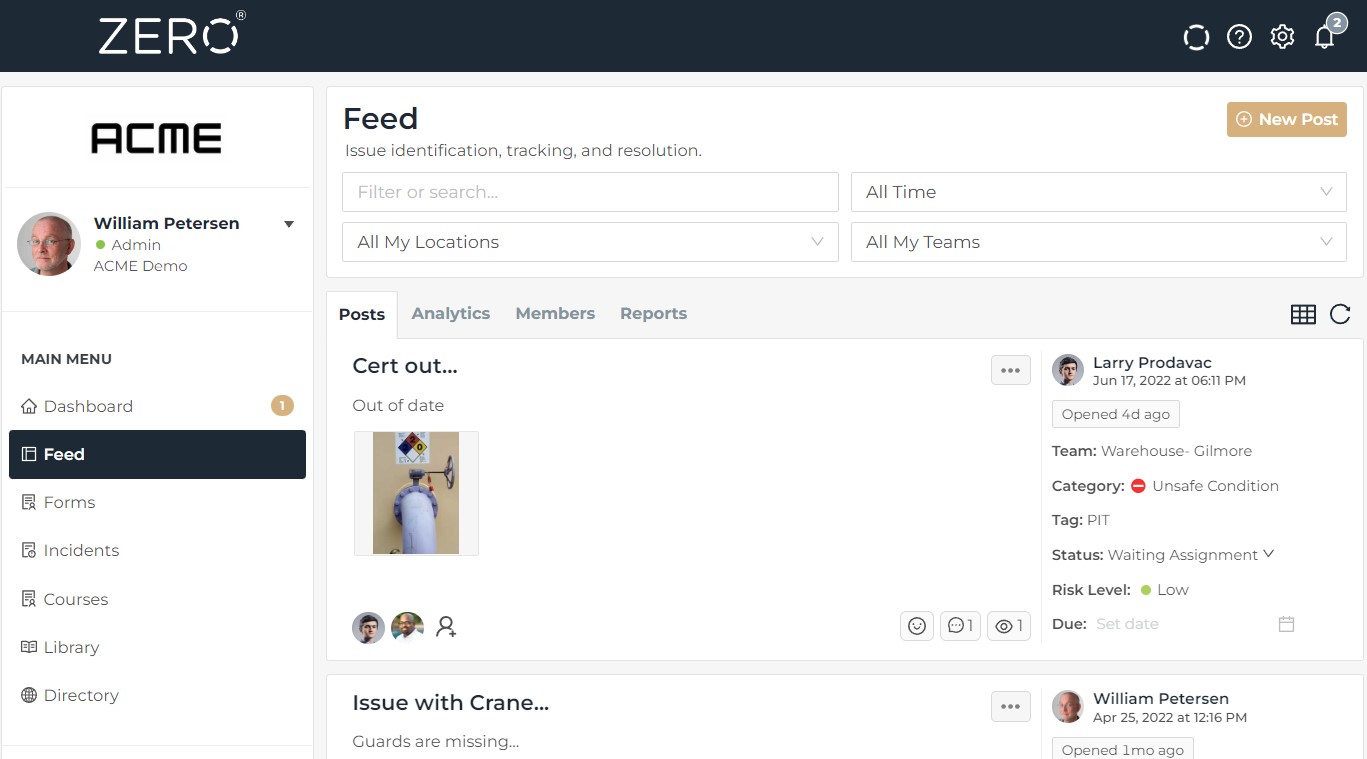Click the New Post button
1367x759 pixels.
pyautogui.click(x=1286, y=119)
